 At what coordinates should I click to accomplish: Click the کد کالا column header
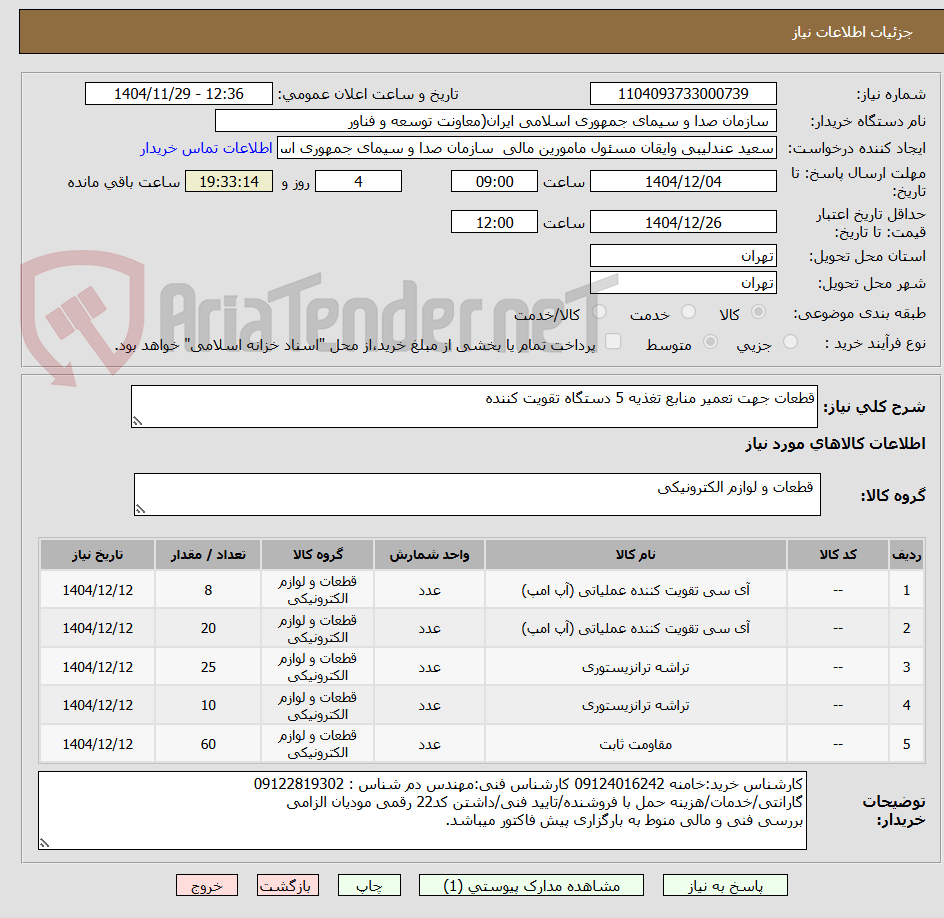pos(838,554)
